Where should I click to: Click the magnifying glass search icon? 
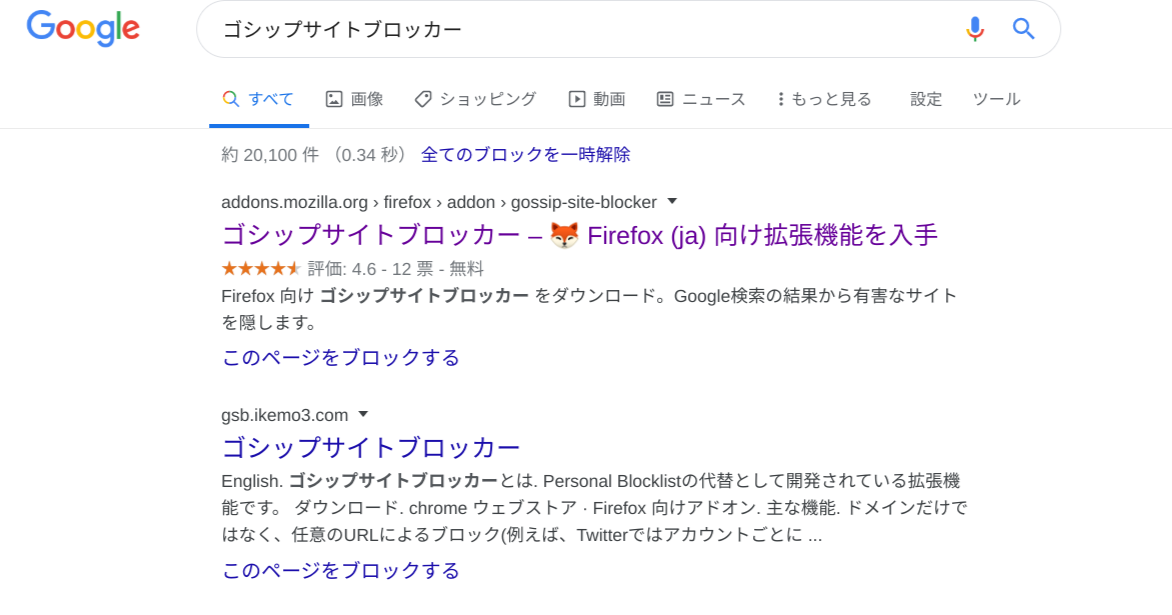[x=1023, y=29]
